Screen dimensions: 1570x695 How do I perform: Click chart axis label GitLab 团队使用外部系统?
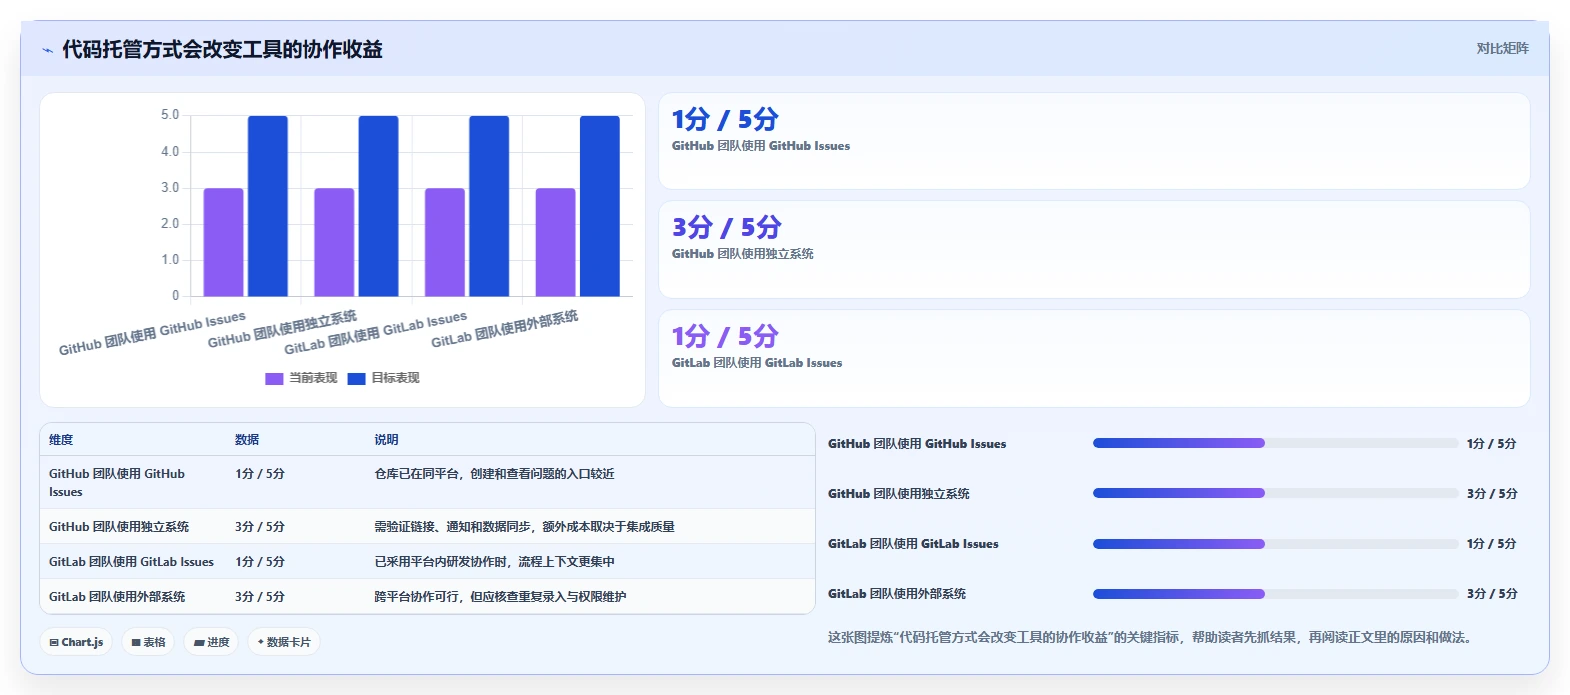pos(505,329)
